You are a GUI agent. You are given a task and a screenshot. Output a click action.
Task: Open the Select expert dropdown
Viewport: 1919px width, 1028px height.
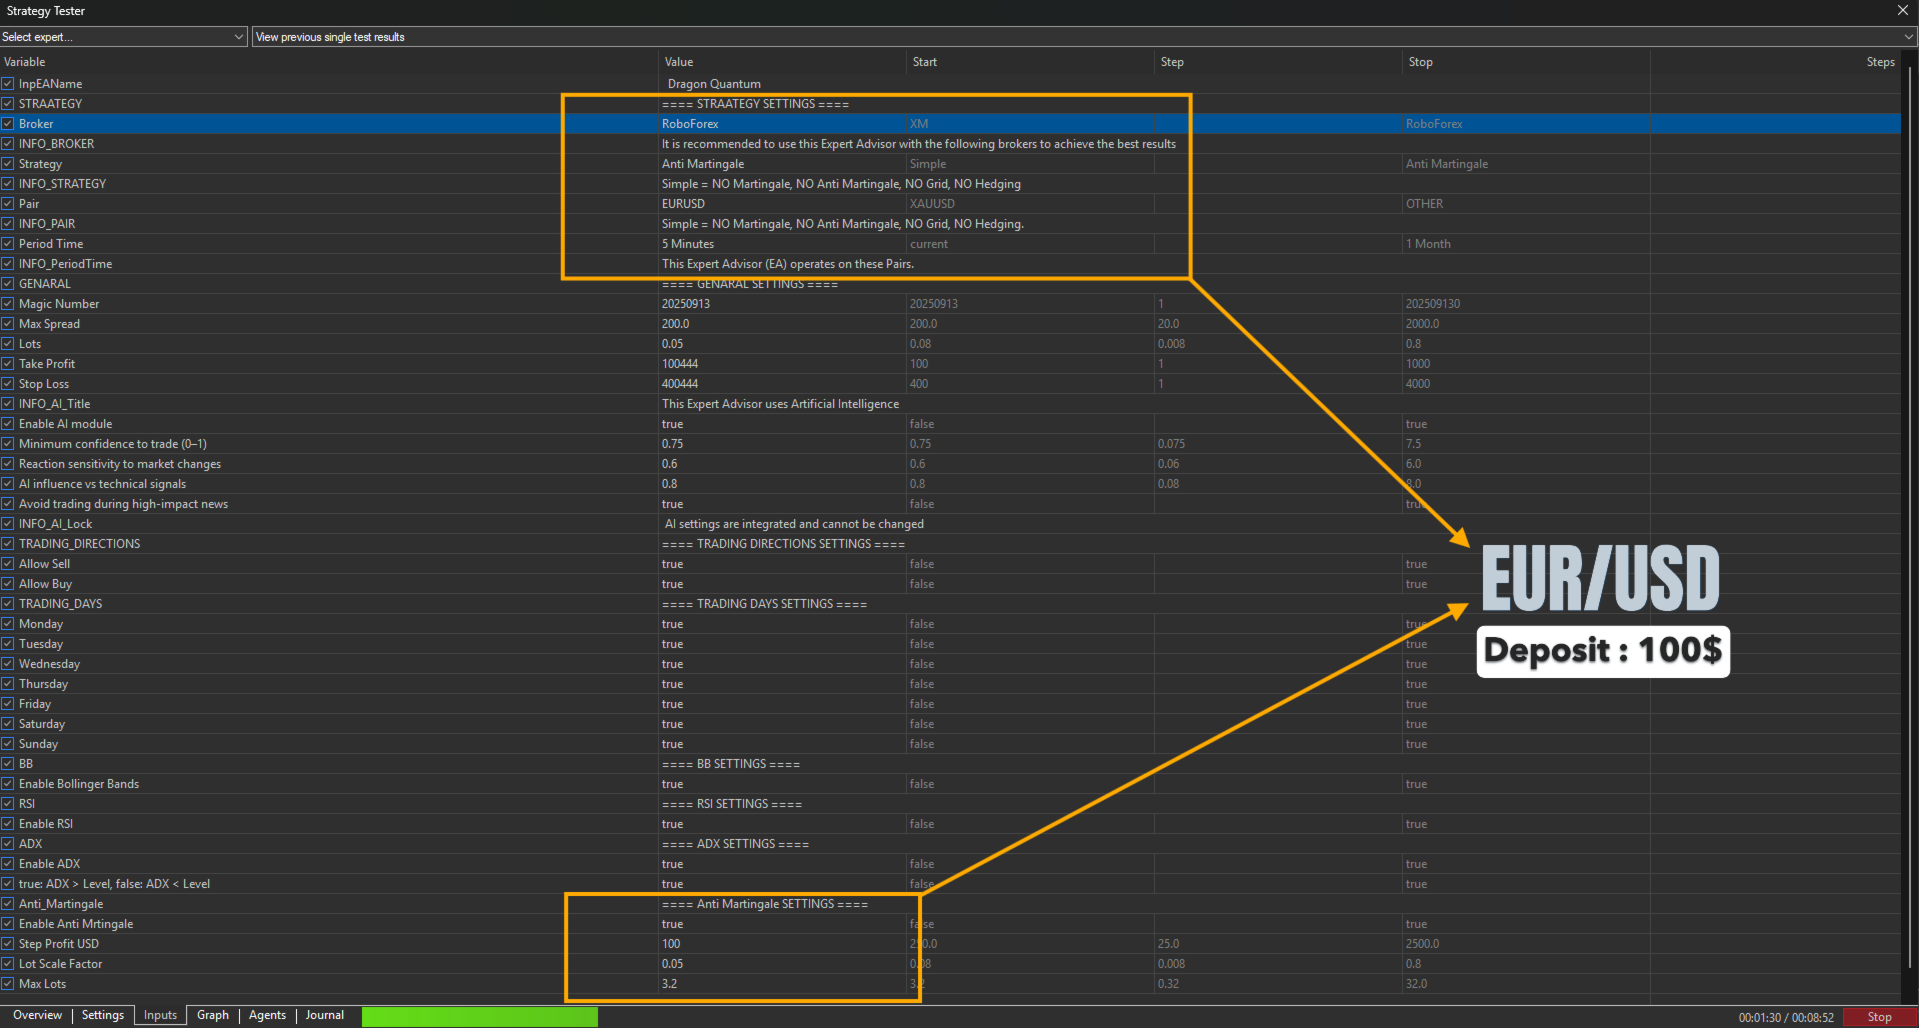(x=123, y=37)
